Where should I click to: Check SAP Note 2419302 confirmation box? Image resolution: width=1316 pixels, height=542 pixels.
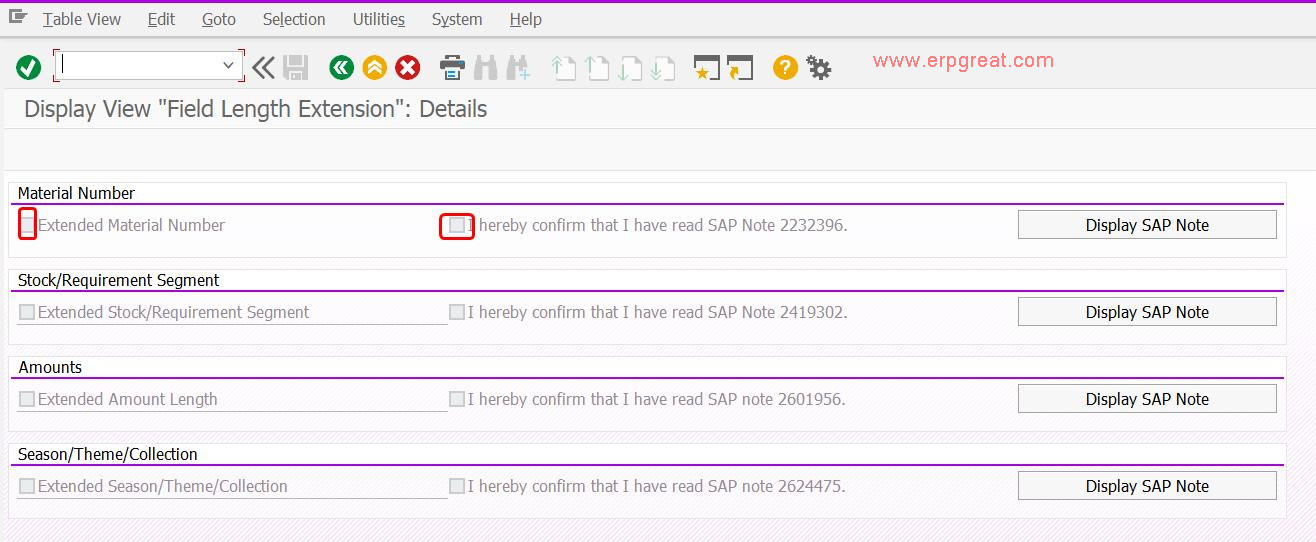pyautogui.click(x=457, y=312)
